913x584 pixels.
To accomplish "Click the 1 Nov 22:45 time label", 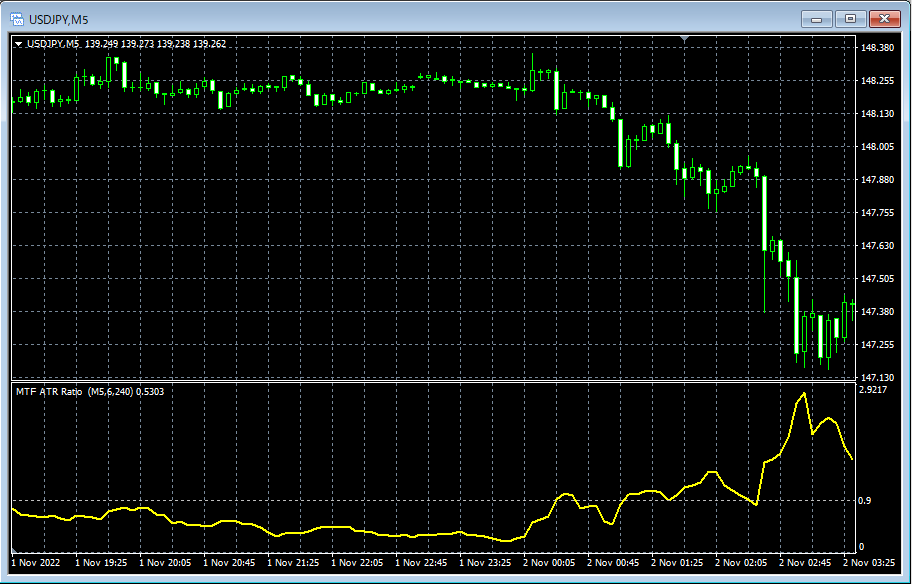I will (422, 562).
